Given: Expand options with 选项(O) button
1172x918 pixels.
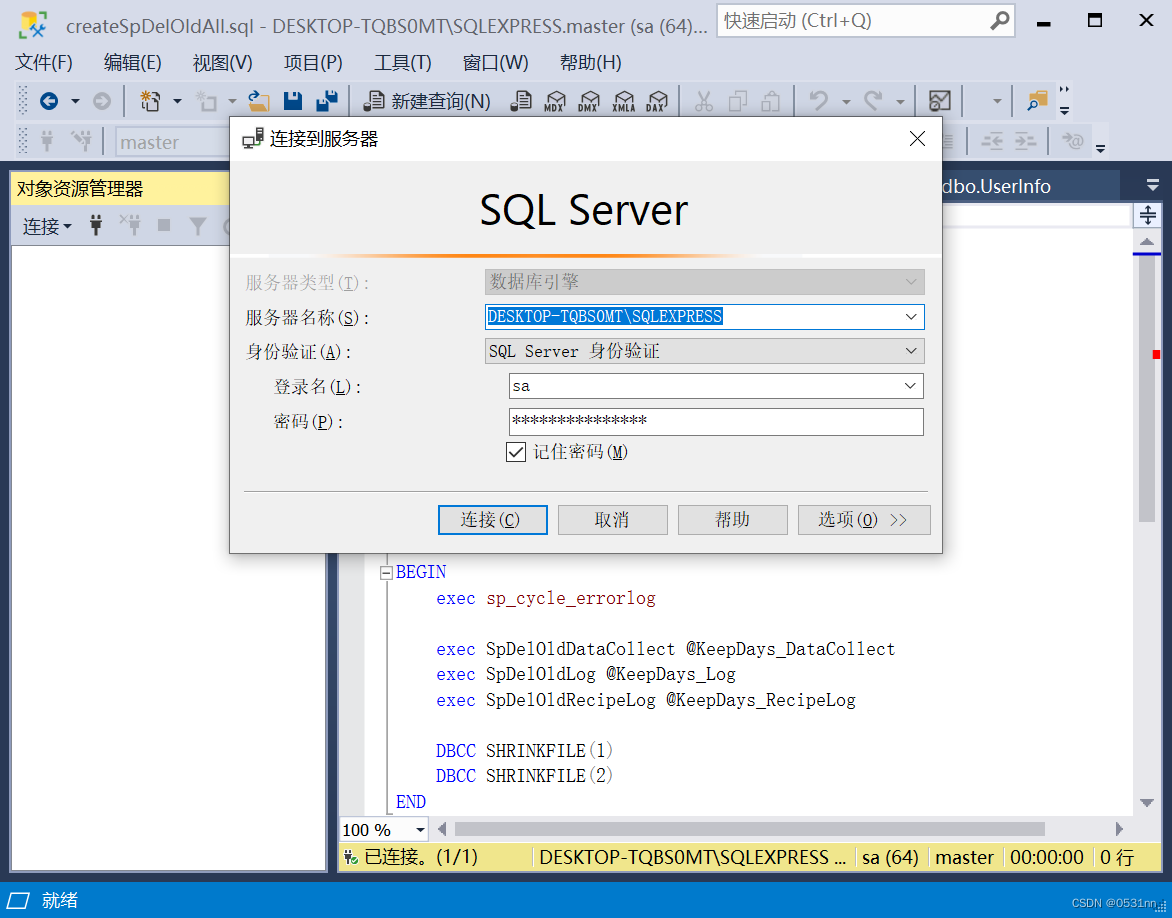Looking at the screenshot, I should click(863, 519).
